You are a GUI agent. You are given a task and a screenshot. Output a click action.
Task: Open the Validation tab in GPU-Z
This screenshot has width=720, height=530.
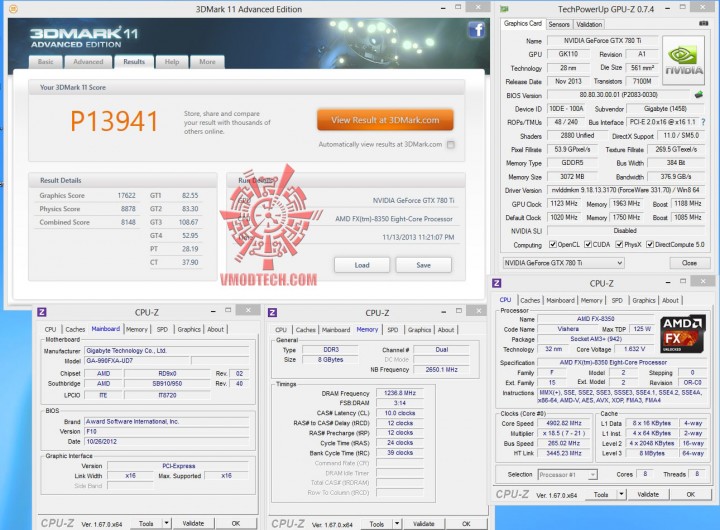589,24
